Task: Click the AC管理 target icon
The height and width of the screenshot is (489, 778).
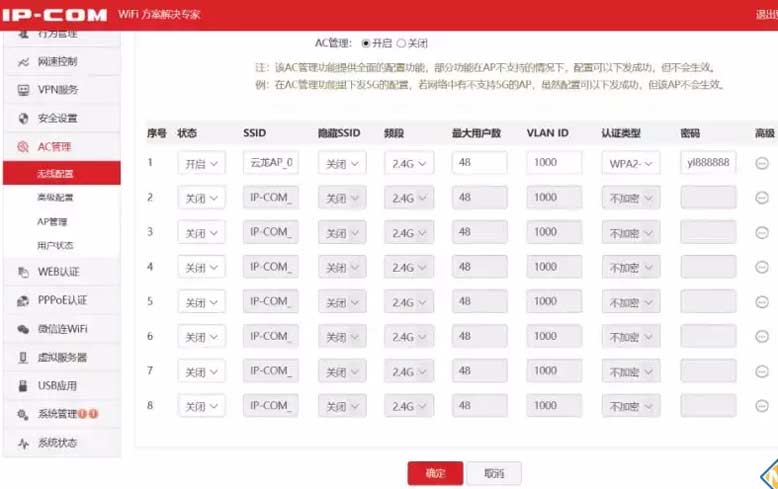Action: point(23,147)
